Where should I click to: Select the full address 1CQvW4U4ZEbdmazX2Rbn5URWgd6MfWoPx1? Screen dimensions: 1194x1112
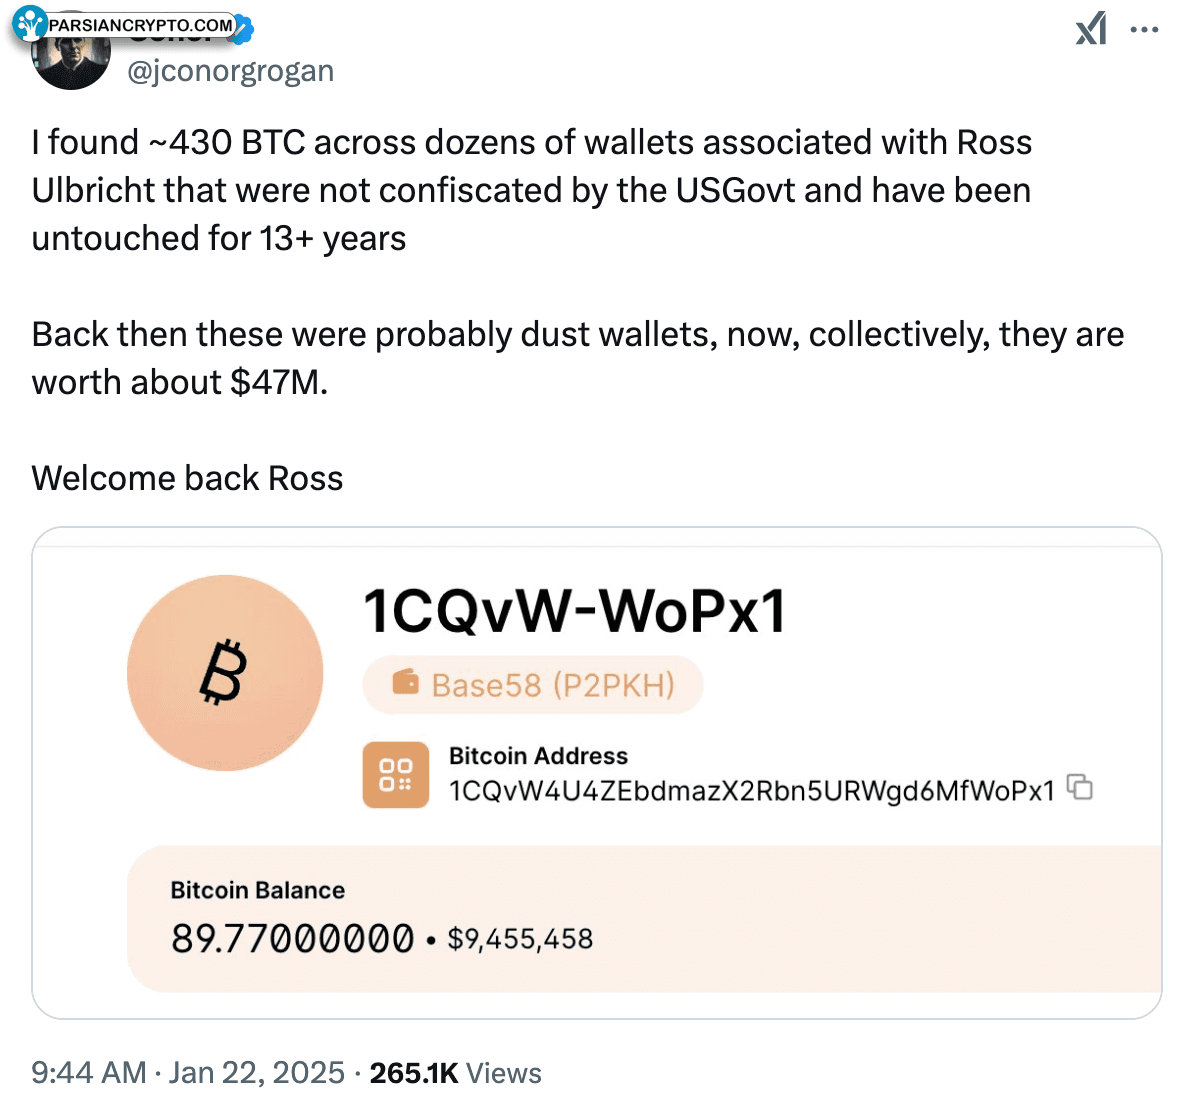click(752, 791)
